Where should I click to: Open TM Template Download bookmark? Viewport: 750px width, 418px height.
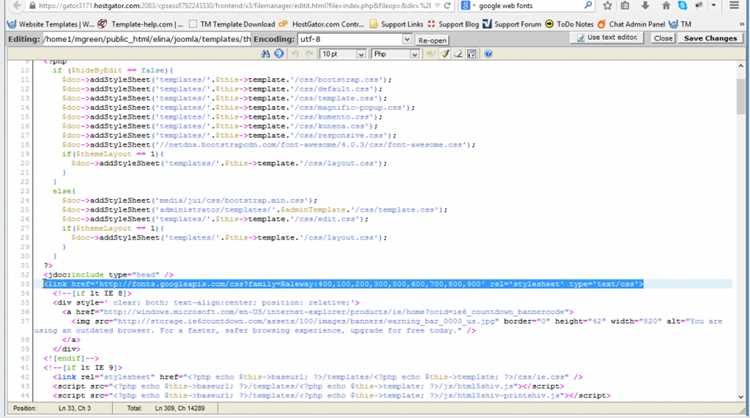tap(232, 24)
